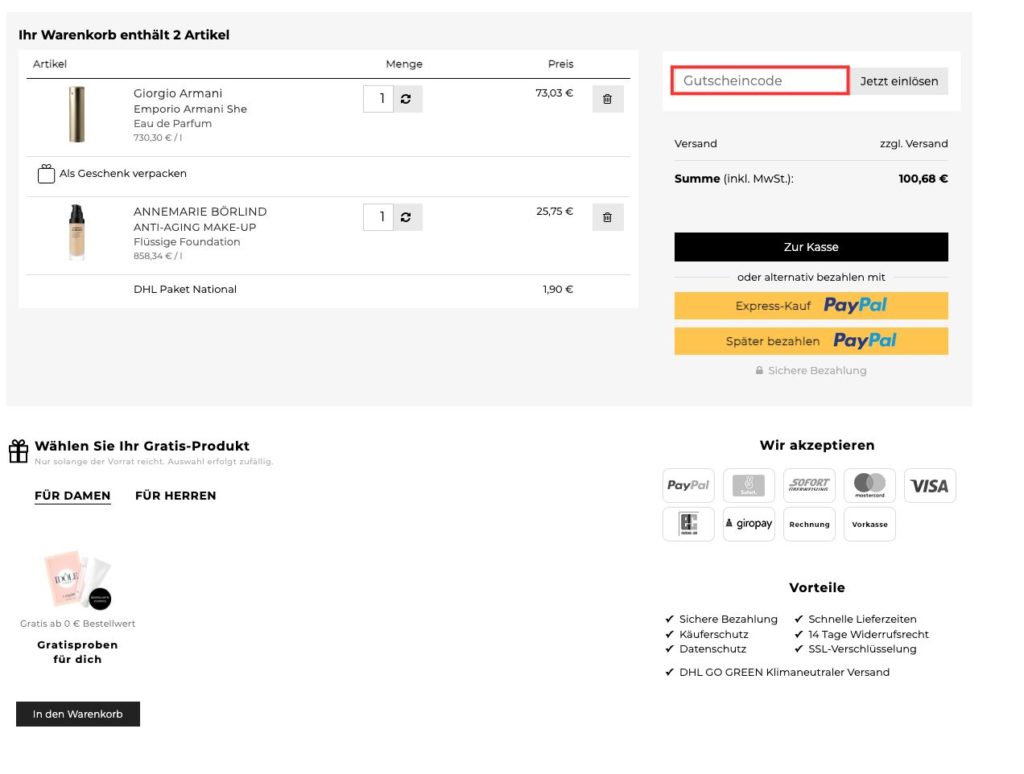Switch to the Für Damen tab
Viewport: 1024px width, 774px height.
tap(72, 496)
